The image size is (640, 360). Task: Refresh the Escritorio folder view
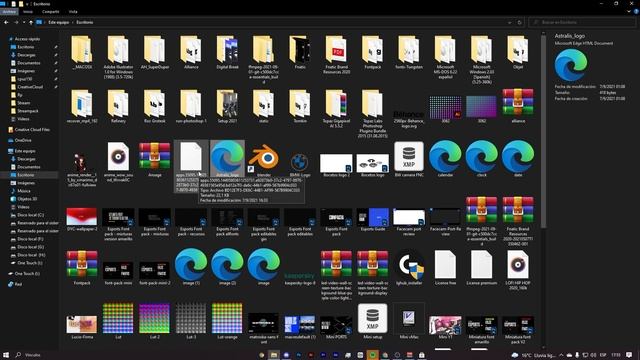click(x=520, y=22)
